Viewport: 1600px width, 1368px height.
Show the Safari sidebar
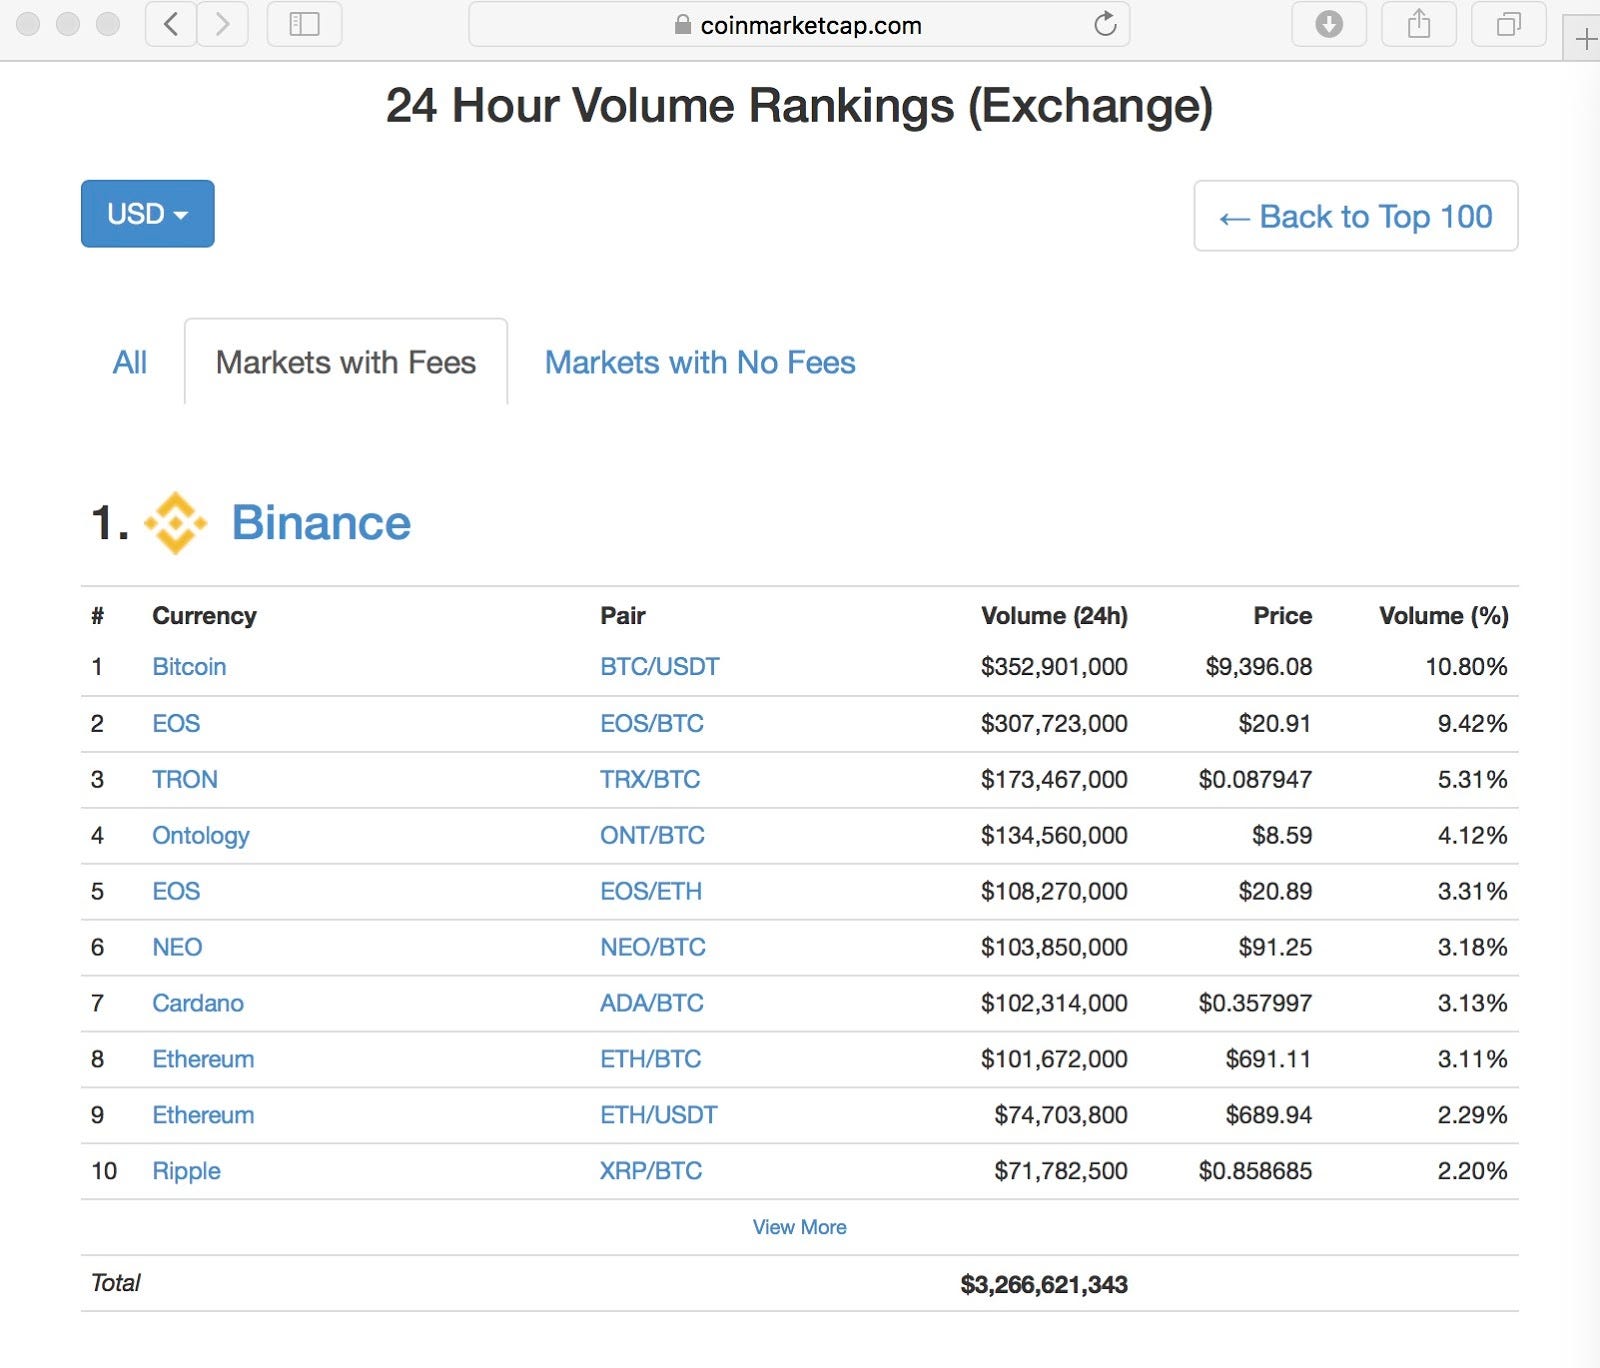(x=304, y=24)
